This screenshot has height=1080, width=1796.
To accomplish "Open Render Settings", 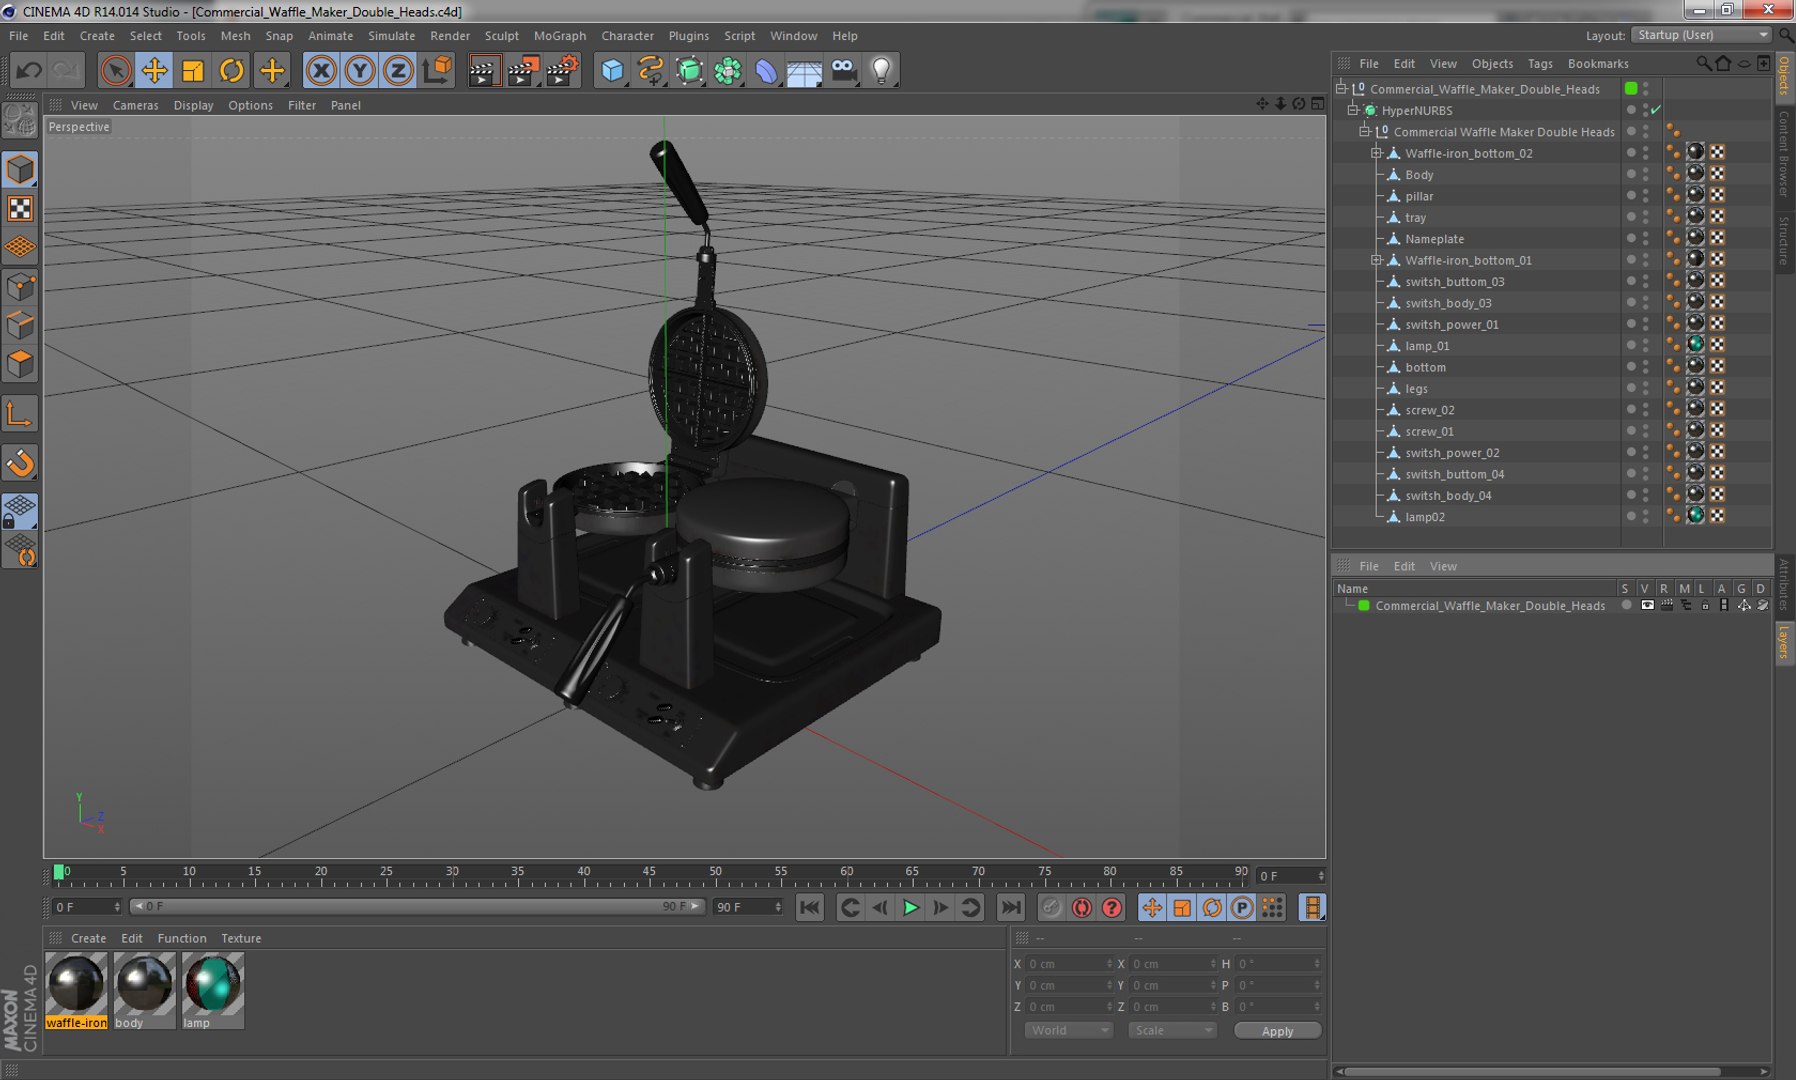I will pyautogui.click(x=562, y=70).
